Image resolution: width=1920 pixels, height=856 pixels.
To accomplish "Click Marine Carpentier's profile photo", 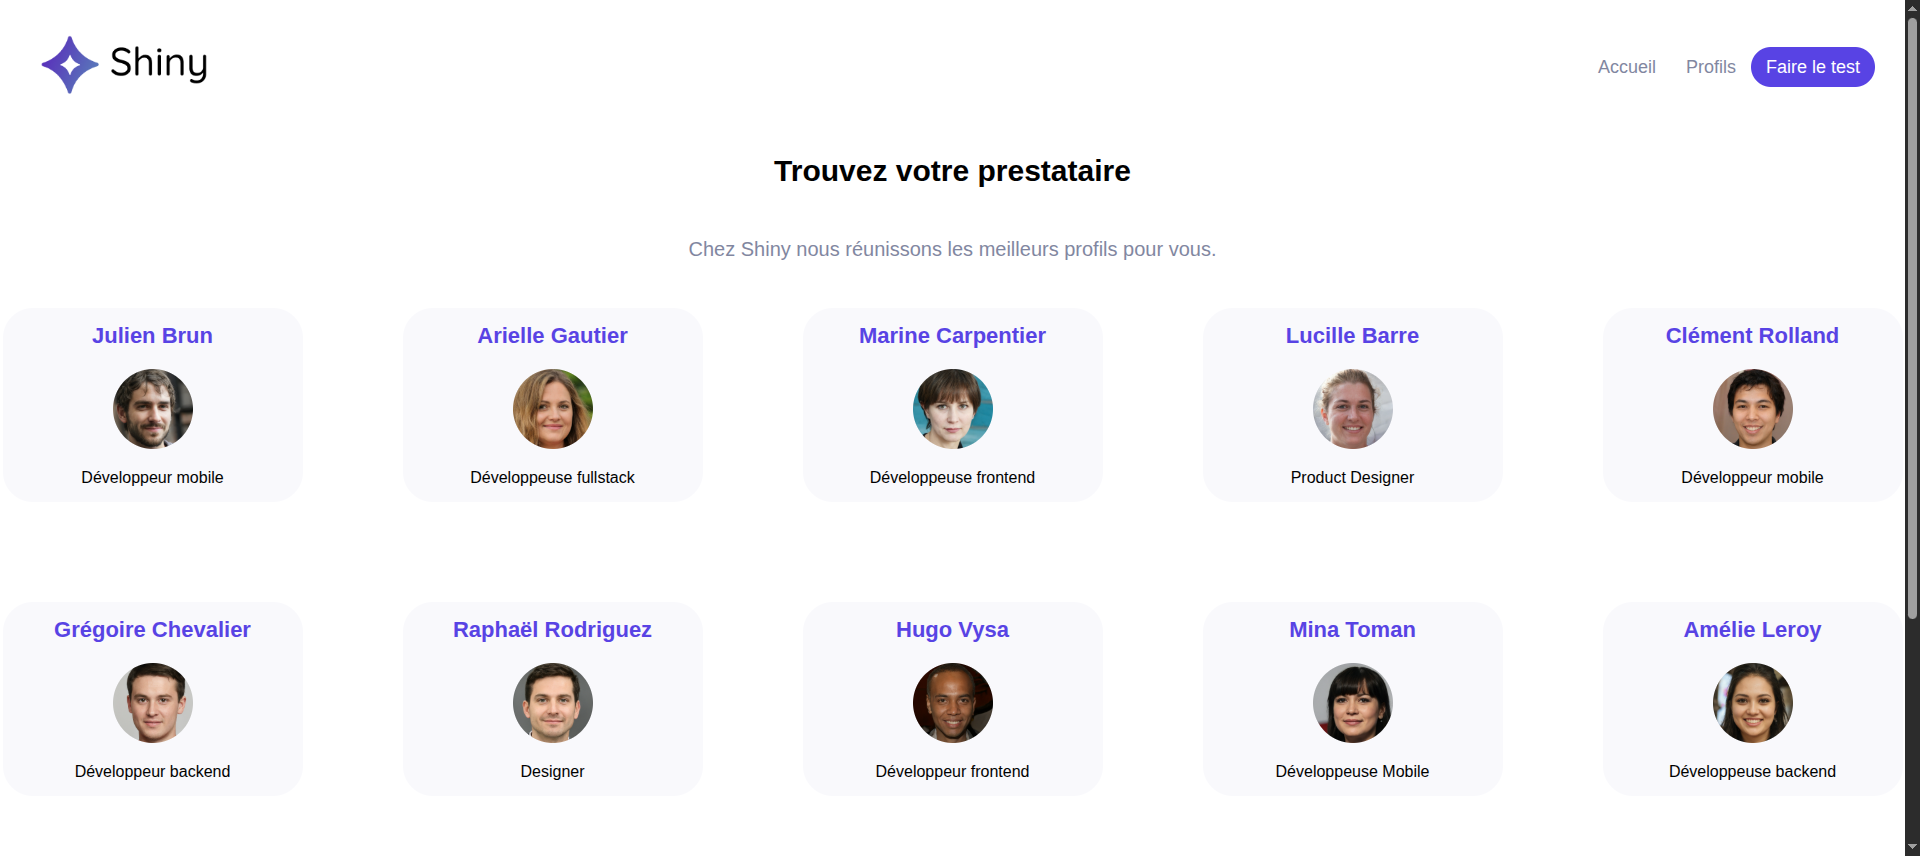I will pyautogui.click(x=953, y=409).
